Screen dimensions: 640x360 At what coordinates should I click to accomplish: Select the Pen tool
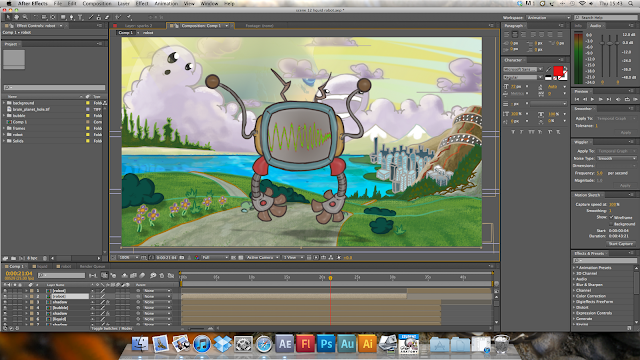click(x=71, y=17)
